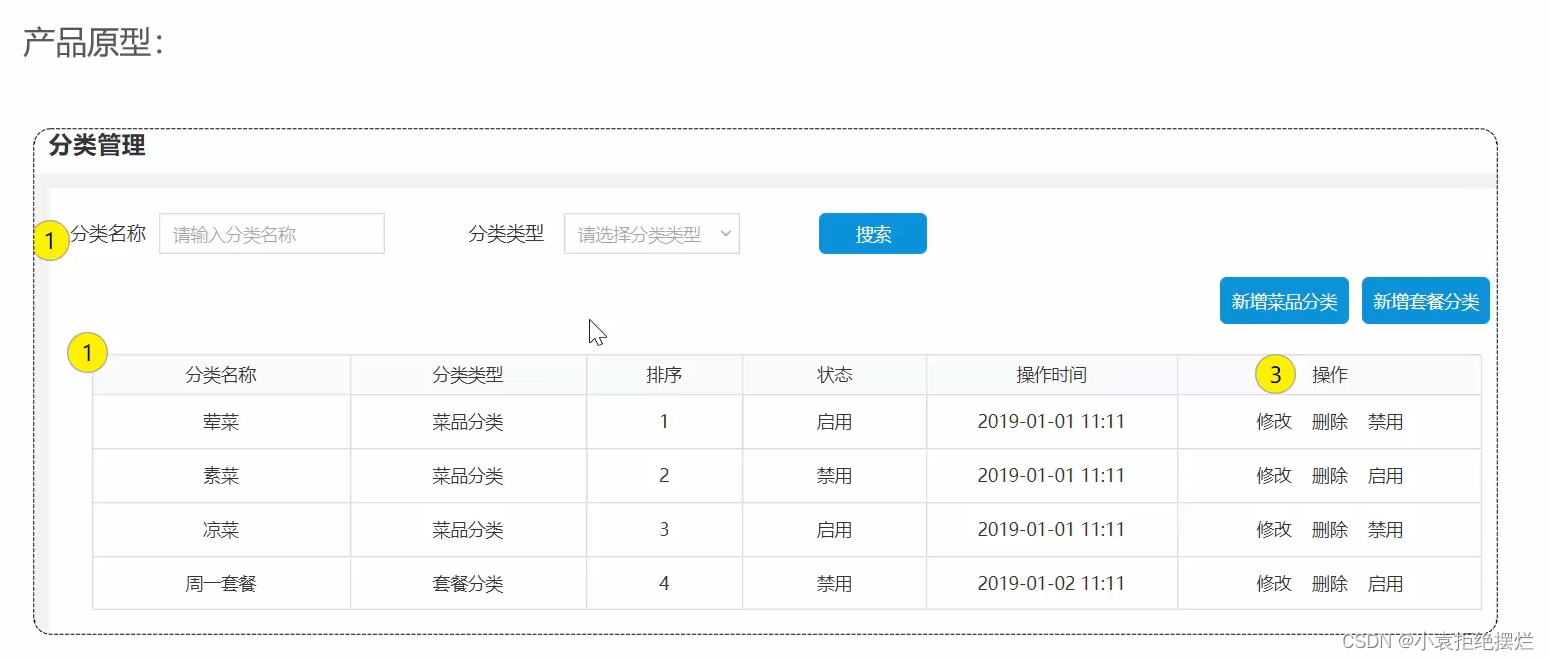Click 修改 on the 周一套餐 row
1549x660 pixels.
coord(1275,584)
